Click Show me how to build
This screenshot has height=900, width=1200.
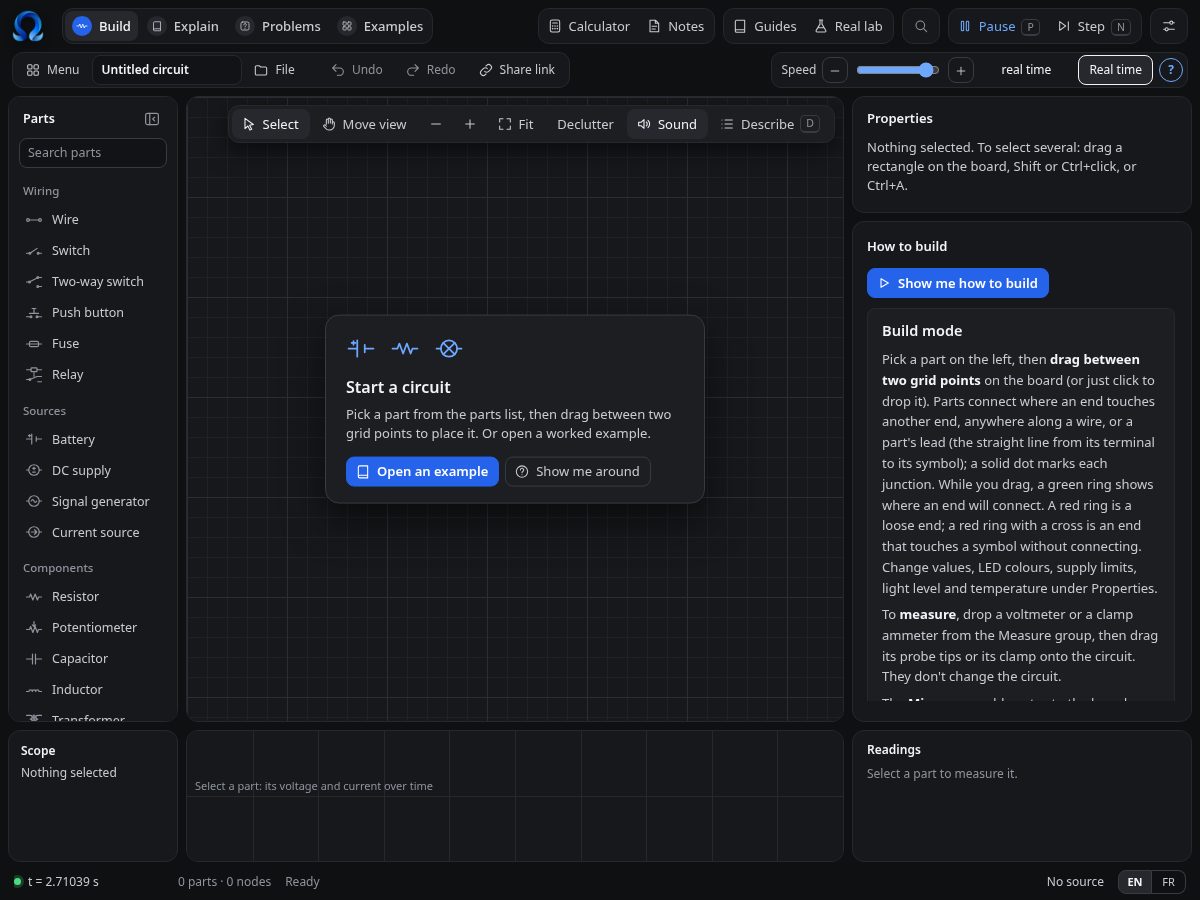pyautogui.click(x=958, y=283)
